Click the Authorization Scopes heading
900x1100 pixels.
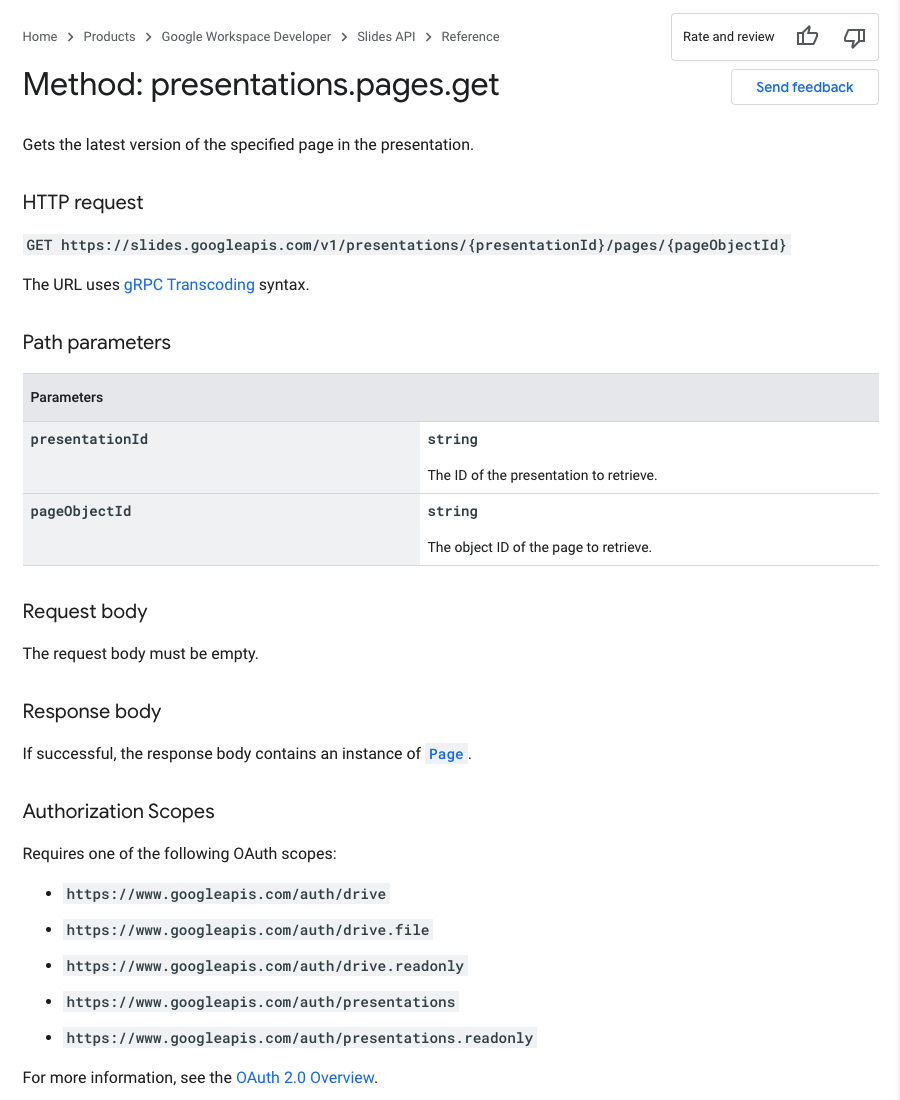(119, 811)
